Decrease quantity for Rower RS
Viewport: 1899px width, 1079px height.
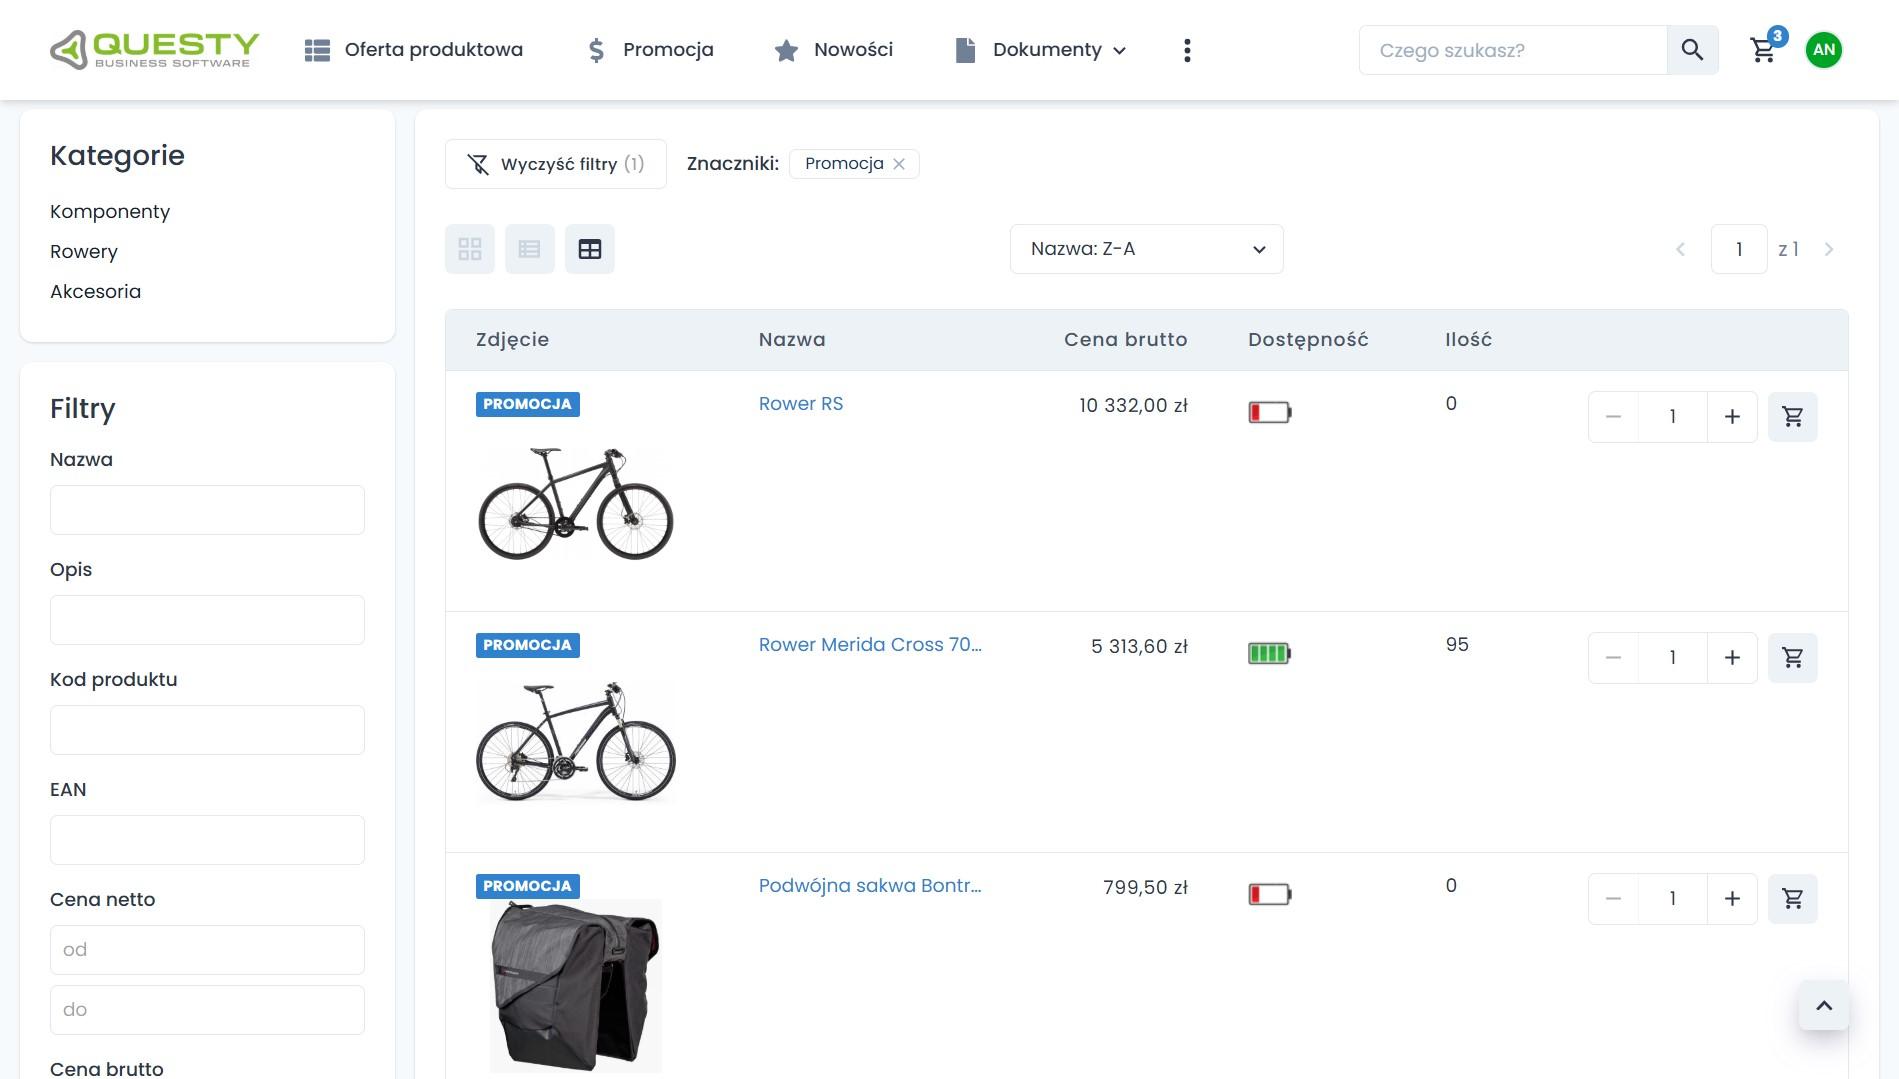(1613, 417)
